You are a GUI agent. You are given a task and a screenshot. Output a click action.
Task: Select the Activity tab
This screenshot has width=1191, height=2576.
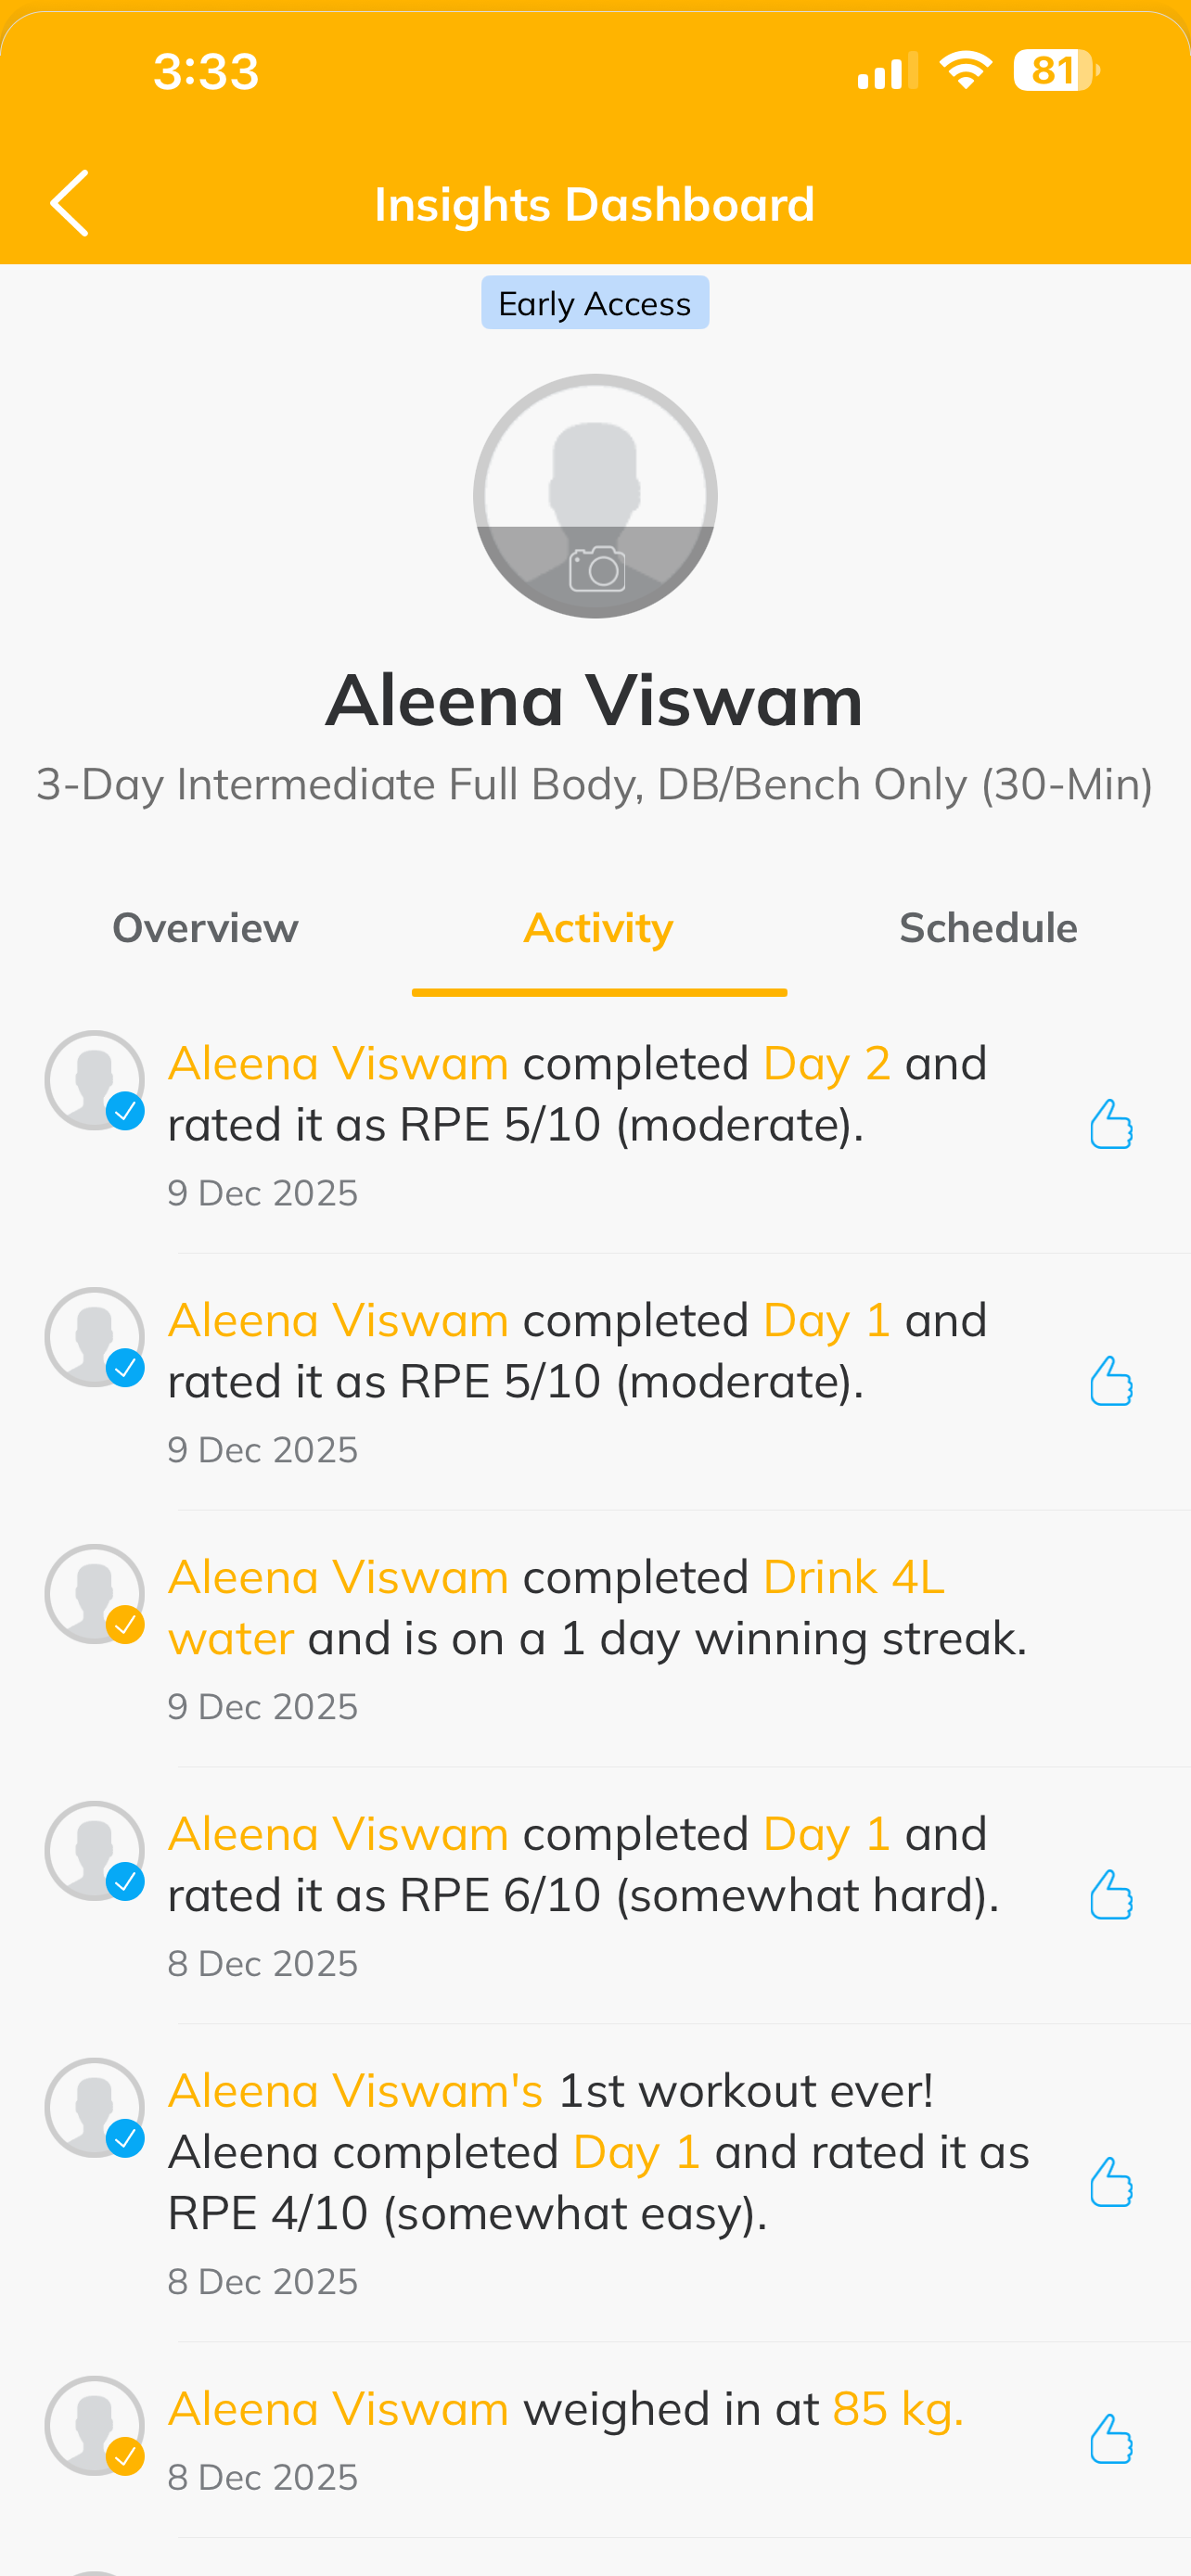(x=598, y=928)
